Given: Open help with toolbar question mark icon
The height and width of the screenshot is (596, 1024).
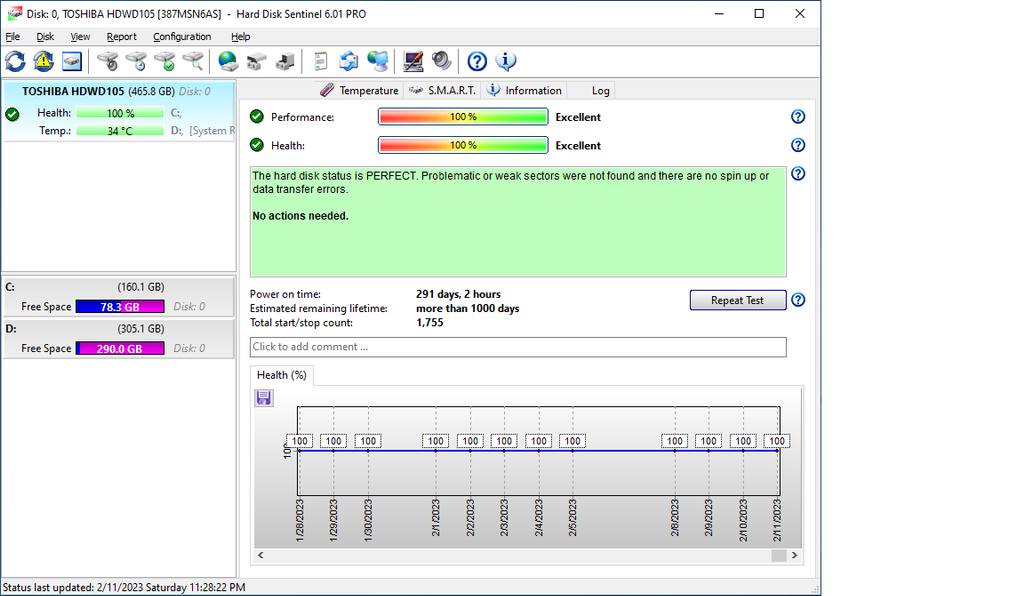Looking at the screenshot, I should coord(477,61).
